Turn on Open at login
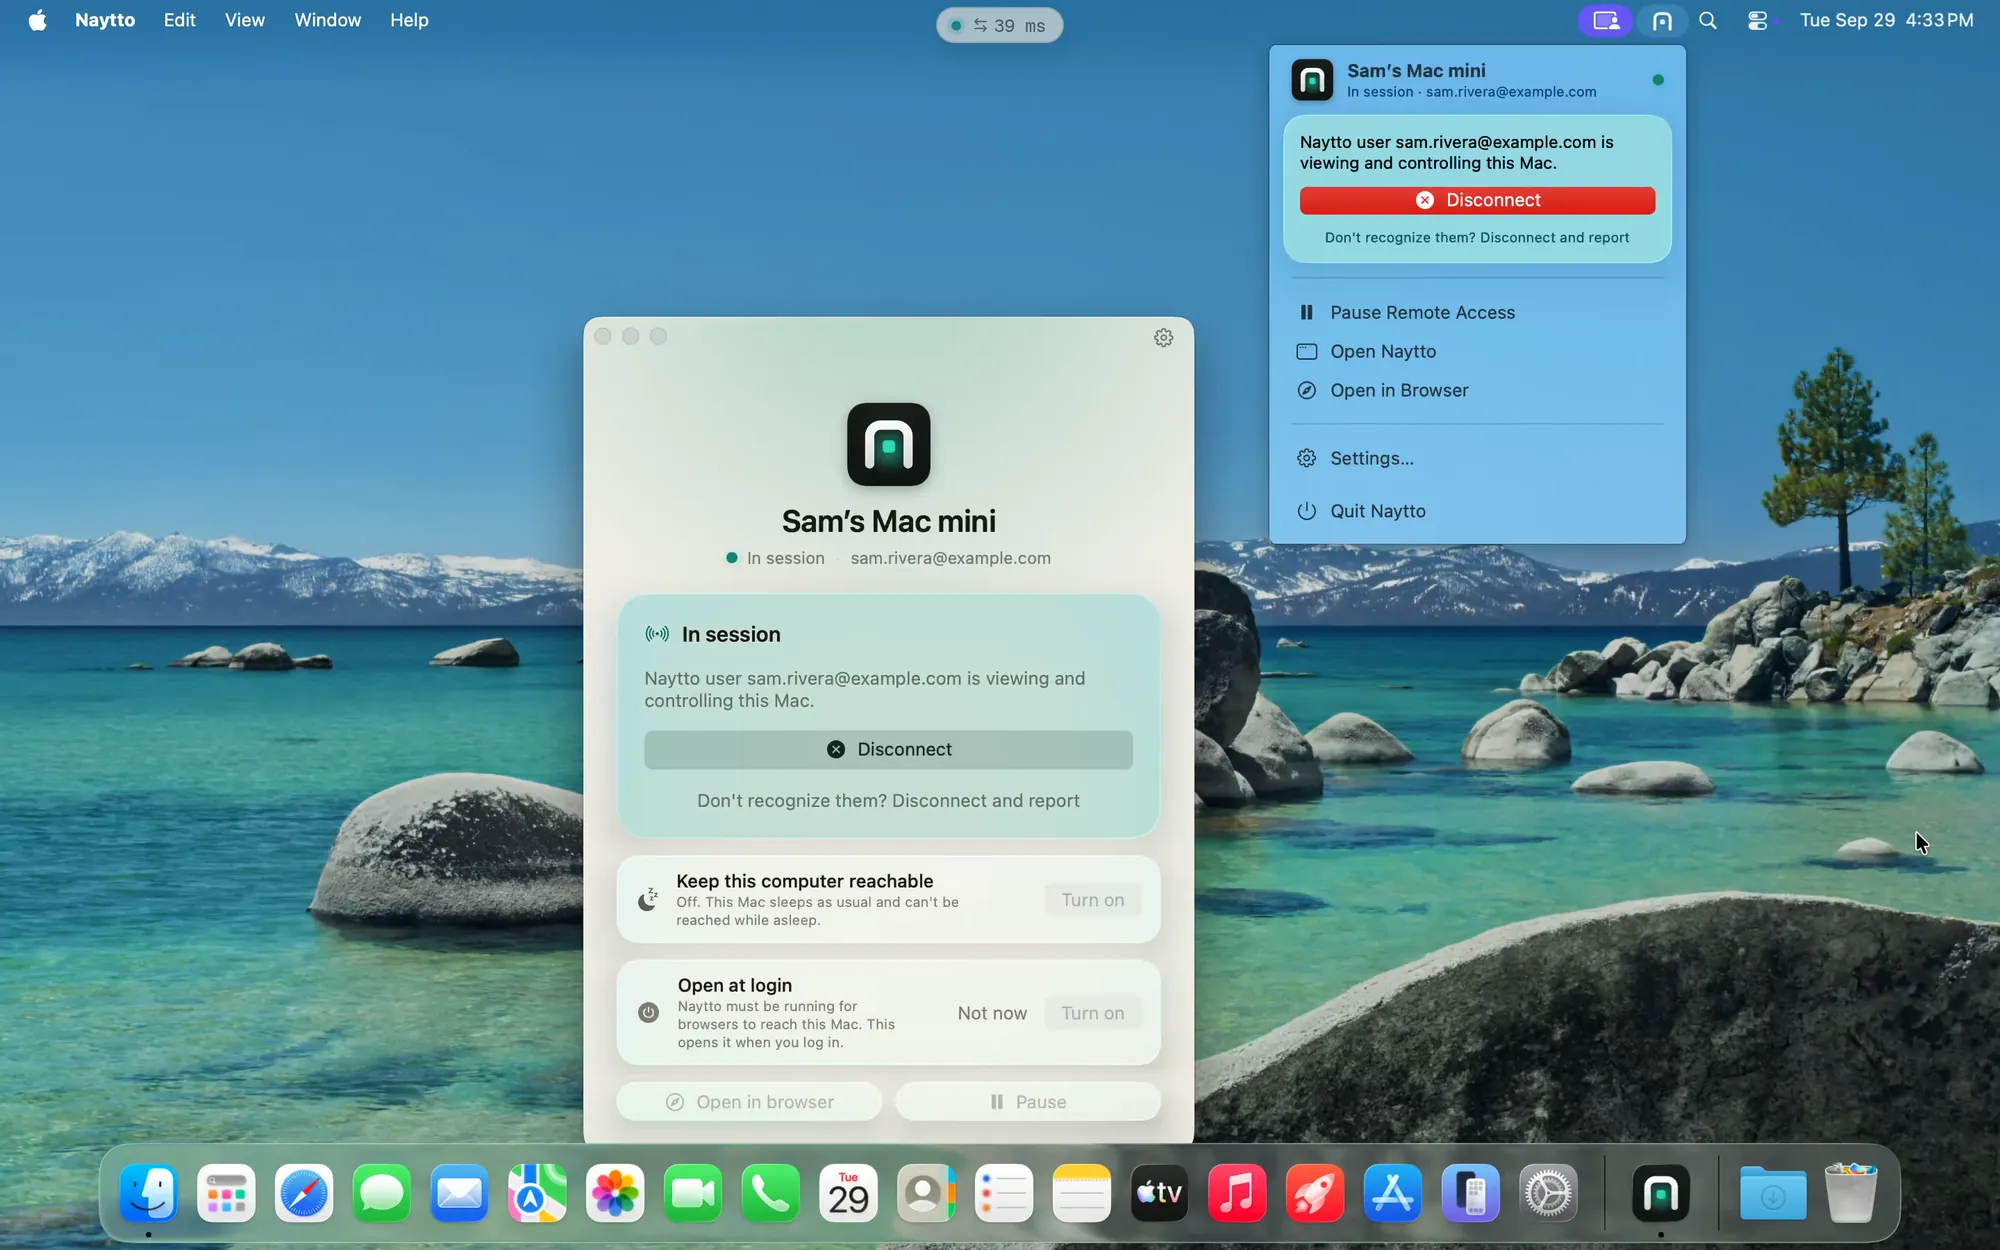Viewport: 2000px width, 1250px height. [x=1092, y=1013]
